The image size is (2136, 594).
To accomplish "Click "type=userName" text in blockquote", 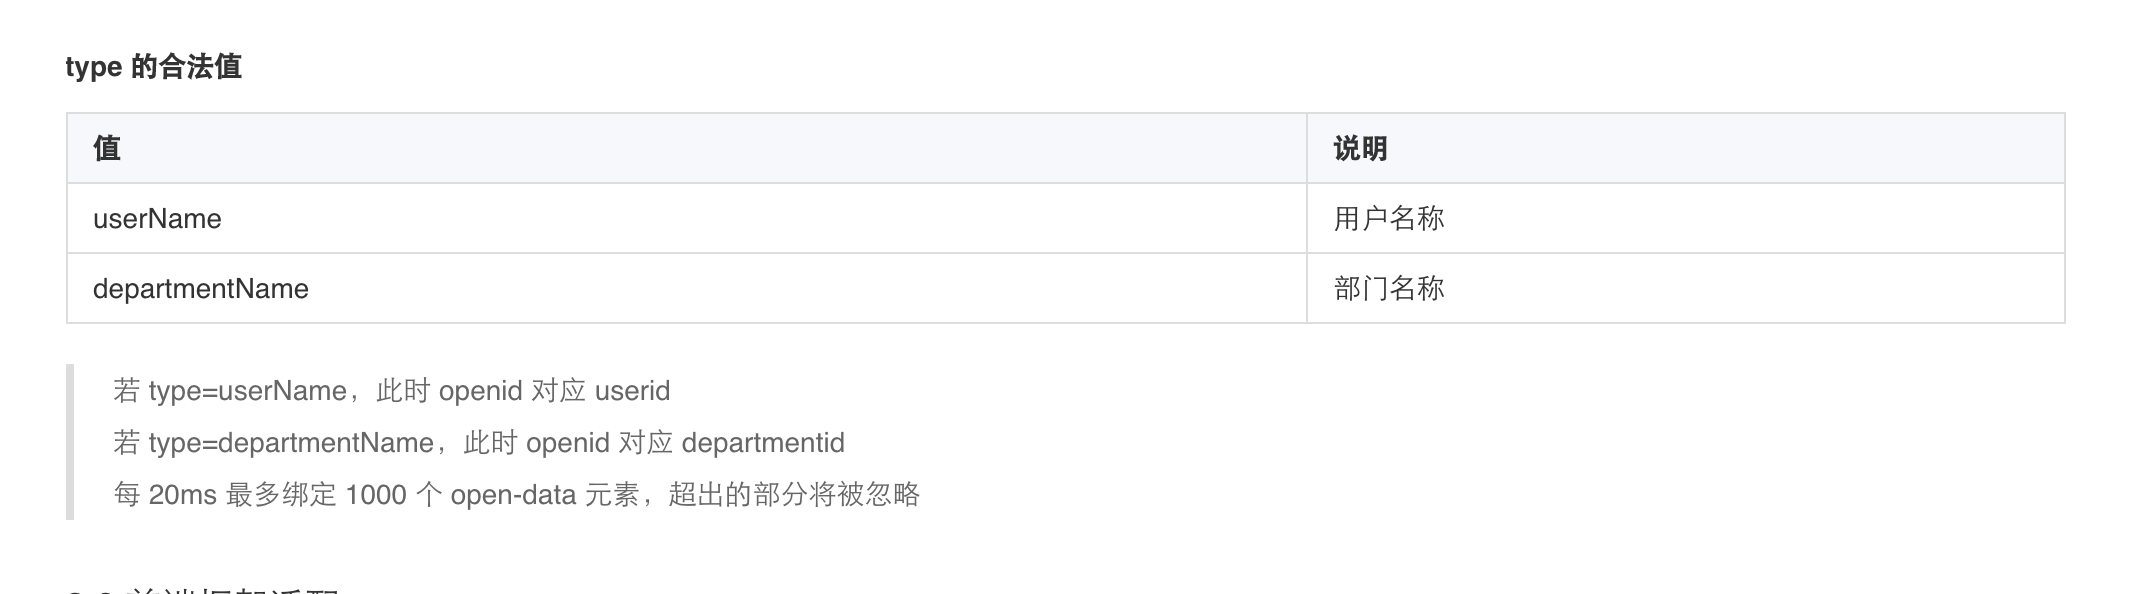I will pyautogui.click(x=248, y=390).
